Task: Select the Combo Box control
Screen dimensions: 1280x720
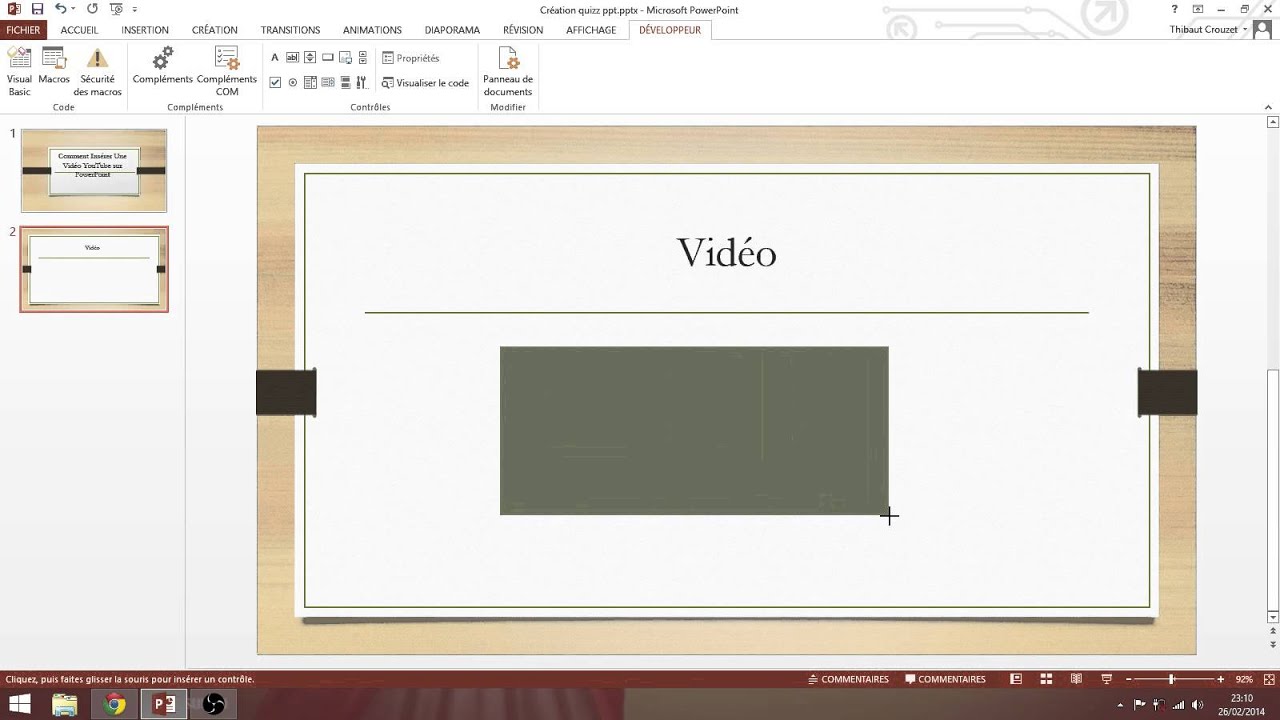Action: point(310,83)
